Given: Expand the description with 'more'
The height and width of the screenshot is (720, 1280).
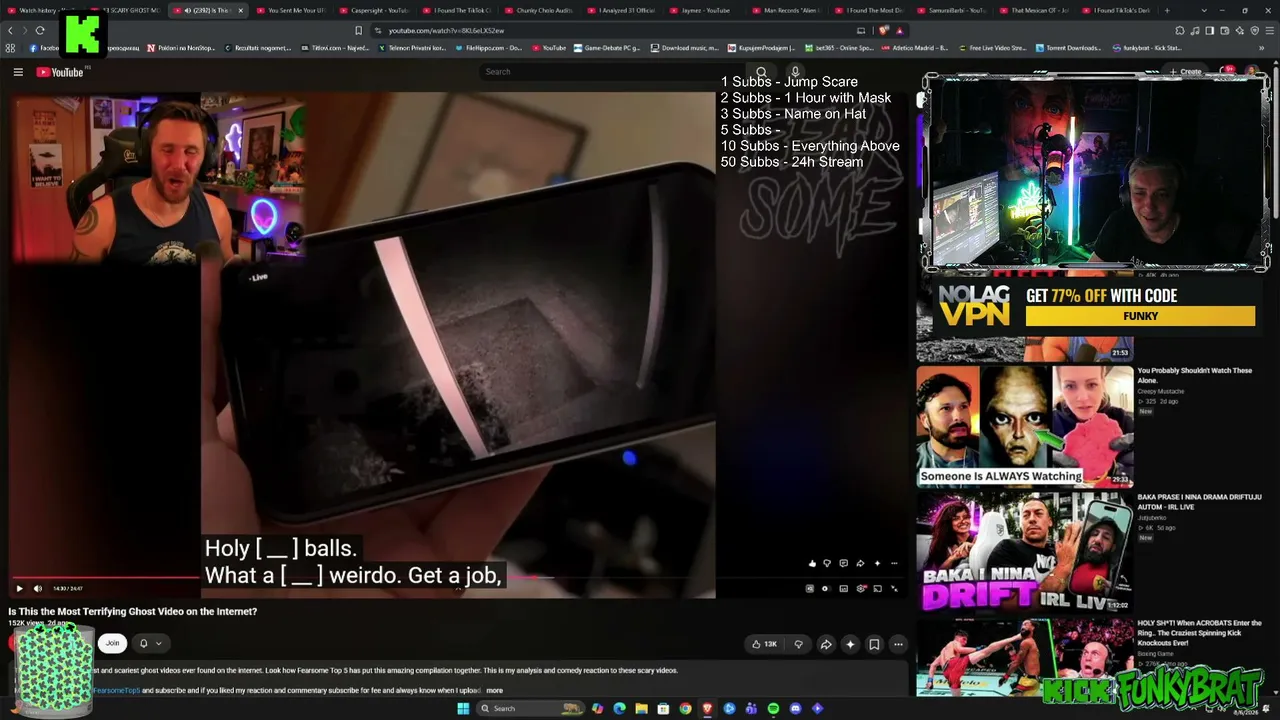Looking at the screenshot, I should [x=494, y=690].
